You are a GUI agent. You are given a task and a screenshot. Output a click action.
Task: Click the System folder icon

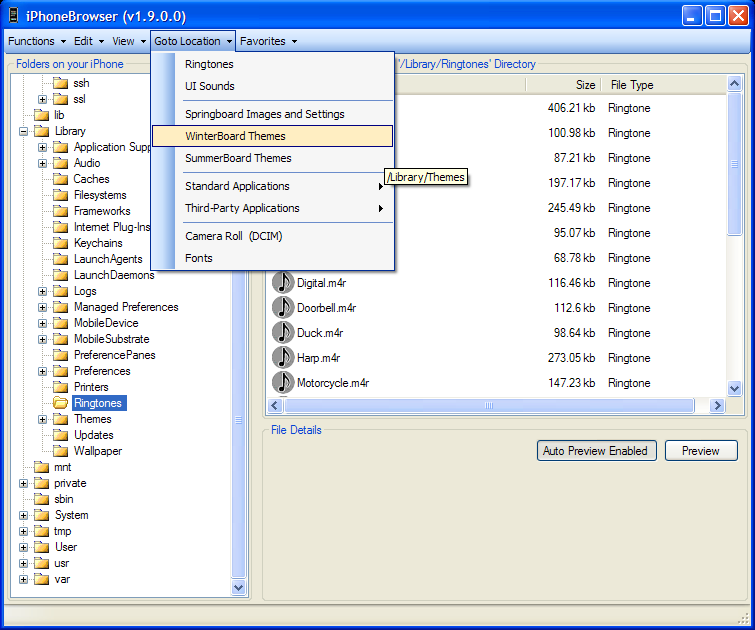click(x=41, y=515)
